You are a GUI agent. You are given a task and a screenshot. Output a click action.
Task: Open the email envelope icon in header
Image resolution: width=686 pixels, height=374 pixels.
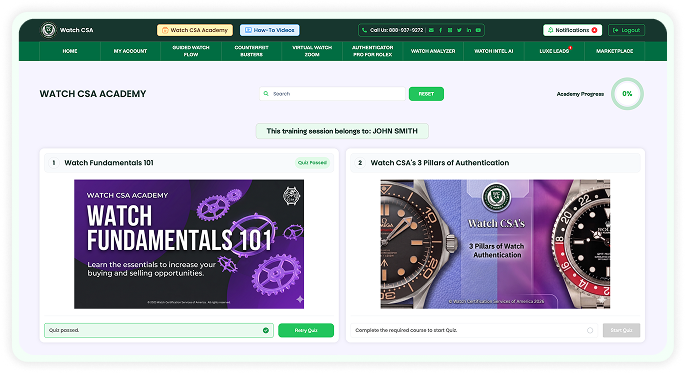(x=431, y=30)
